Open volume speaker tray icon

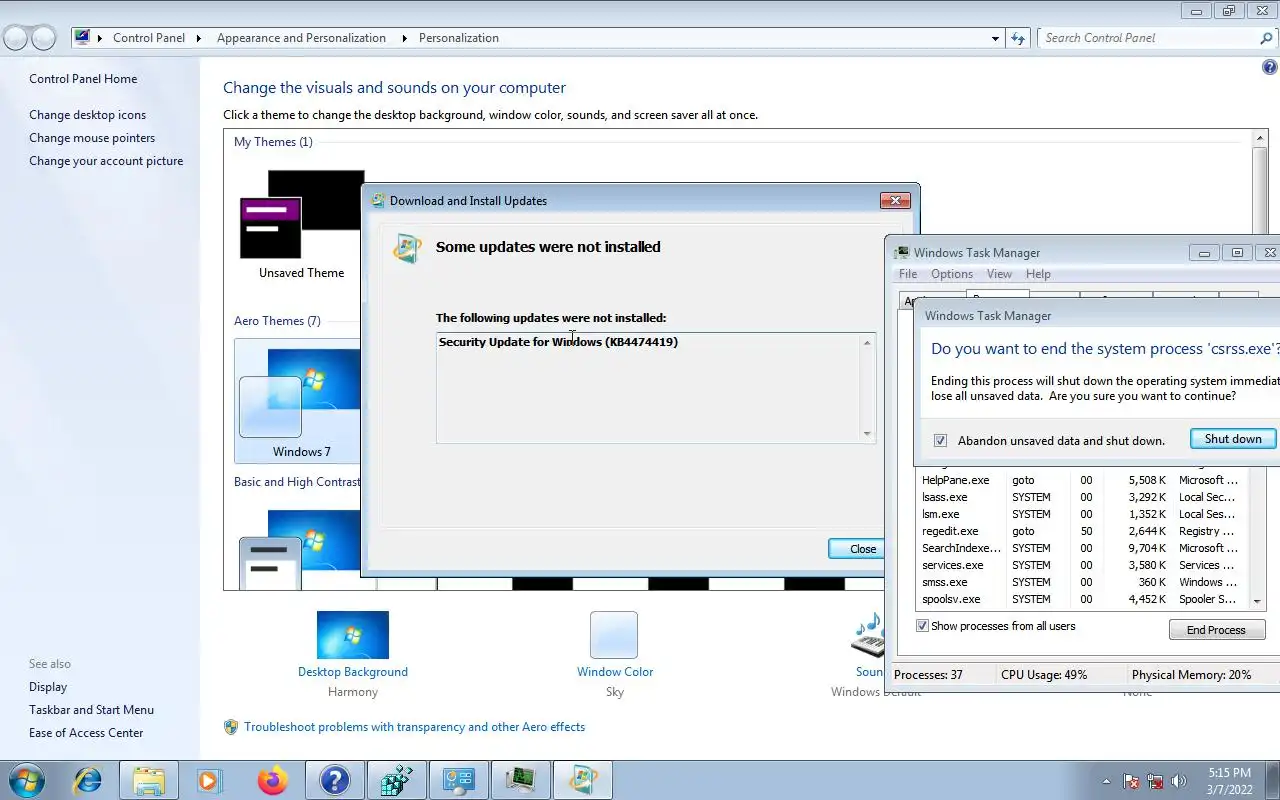pos(1179,781)
